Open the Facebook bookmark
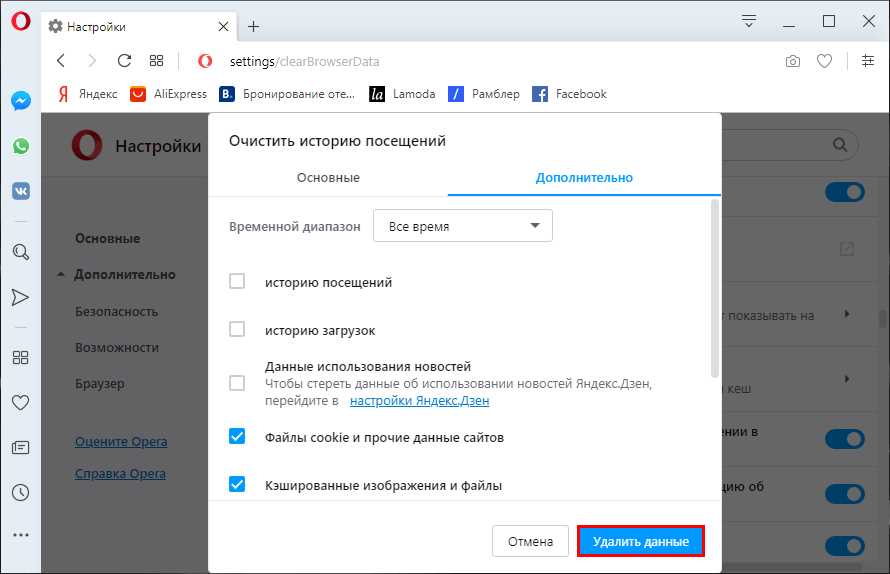 (x=569, y=94)
